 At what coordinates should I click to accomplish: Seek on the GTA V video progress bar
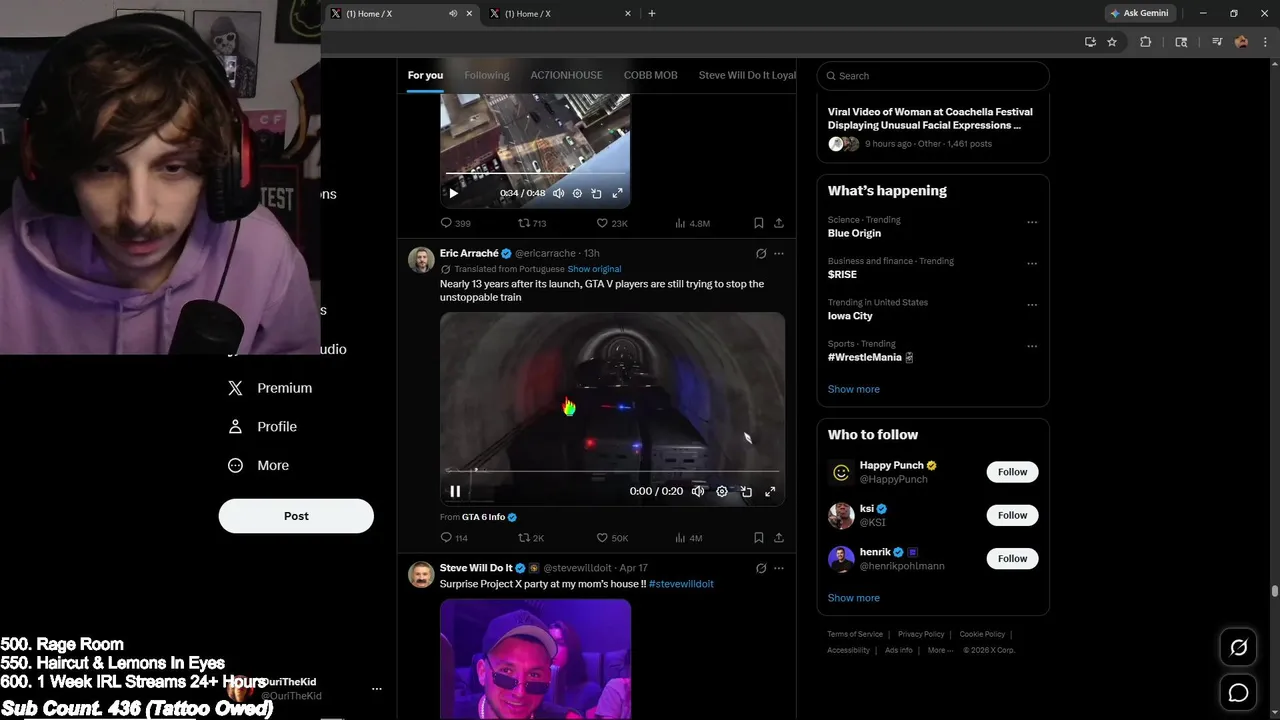coord(612,471)
